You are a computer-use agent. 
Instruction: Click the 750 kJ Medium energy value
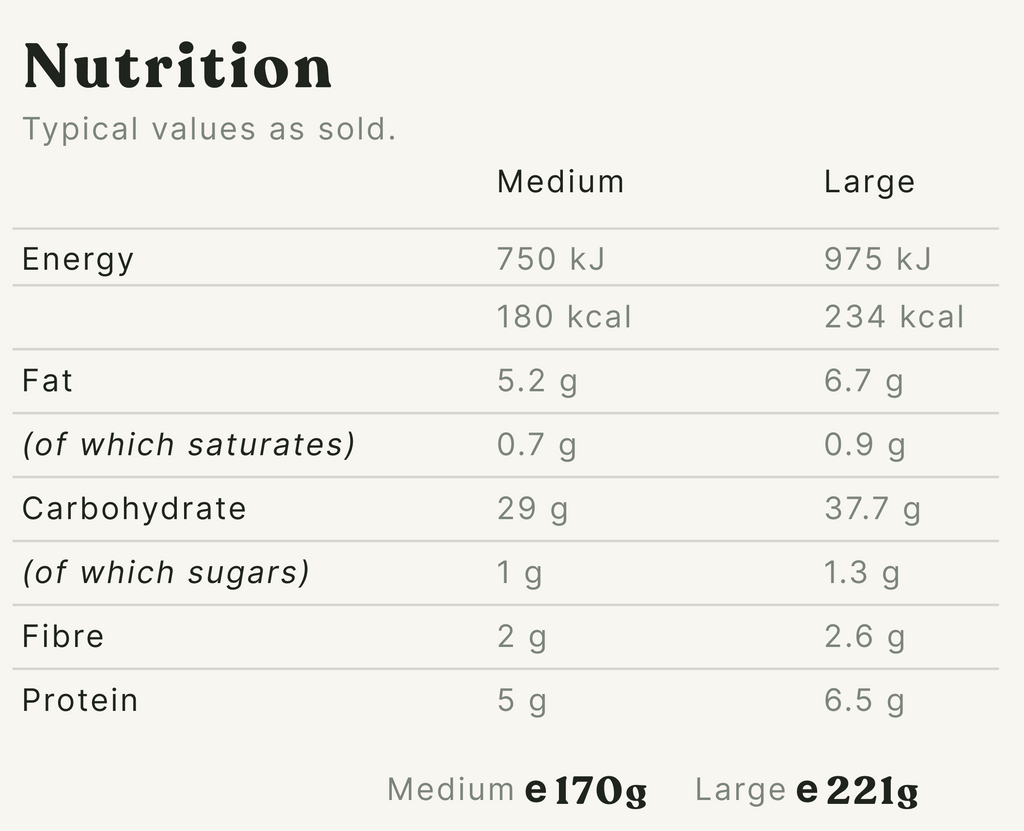click(x=551, y=260)
